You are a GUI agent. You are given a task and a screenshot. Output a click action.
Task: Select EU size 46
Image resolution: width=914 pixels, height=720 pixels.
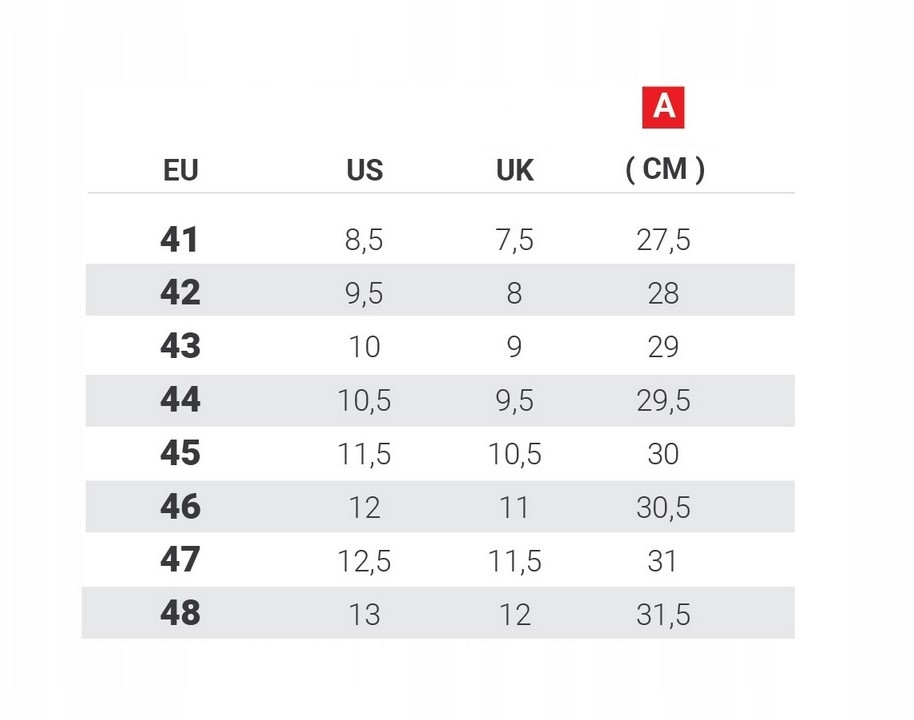click(180, 507)
